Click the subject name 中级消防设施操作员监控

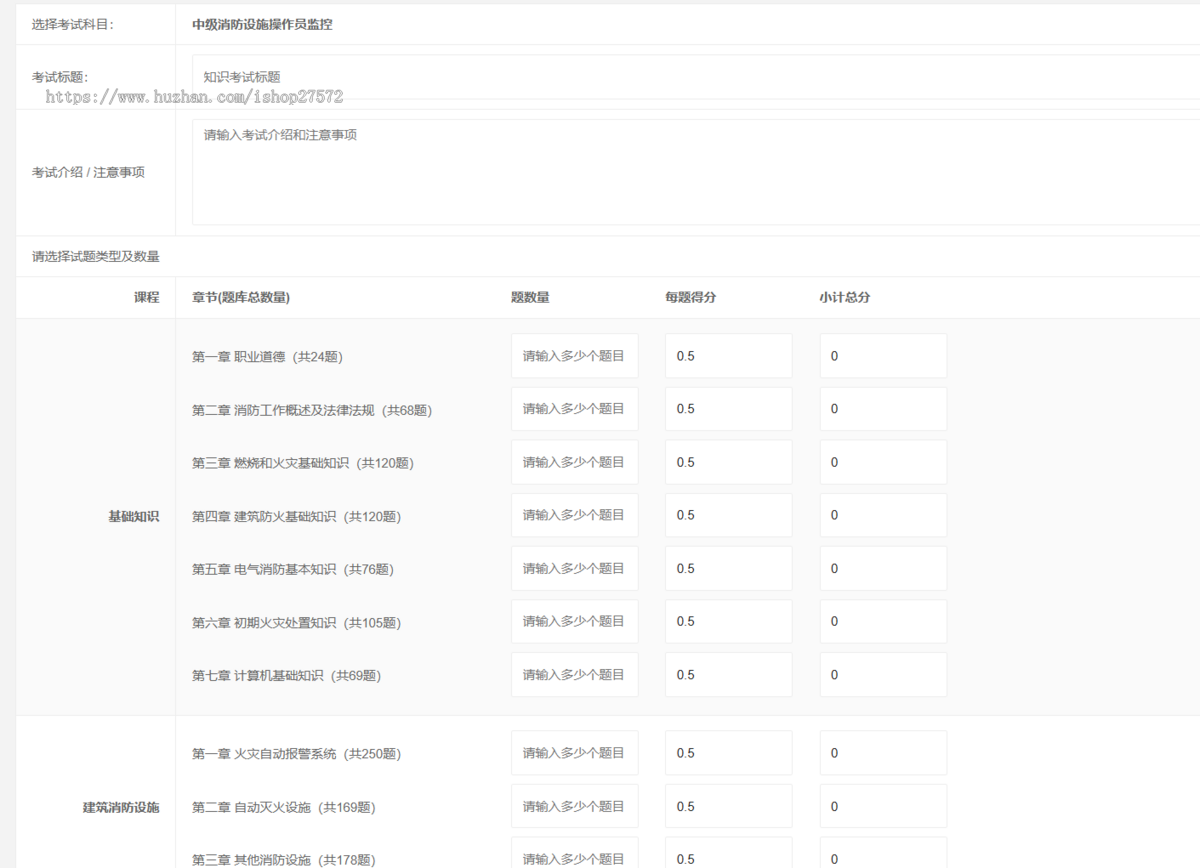point(262,25)
